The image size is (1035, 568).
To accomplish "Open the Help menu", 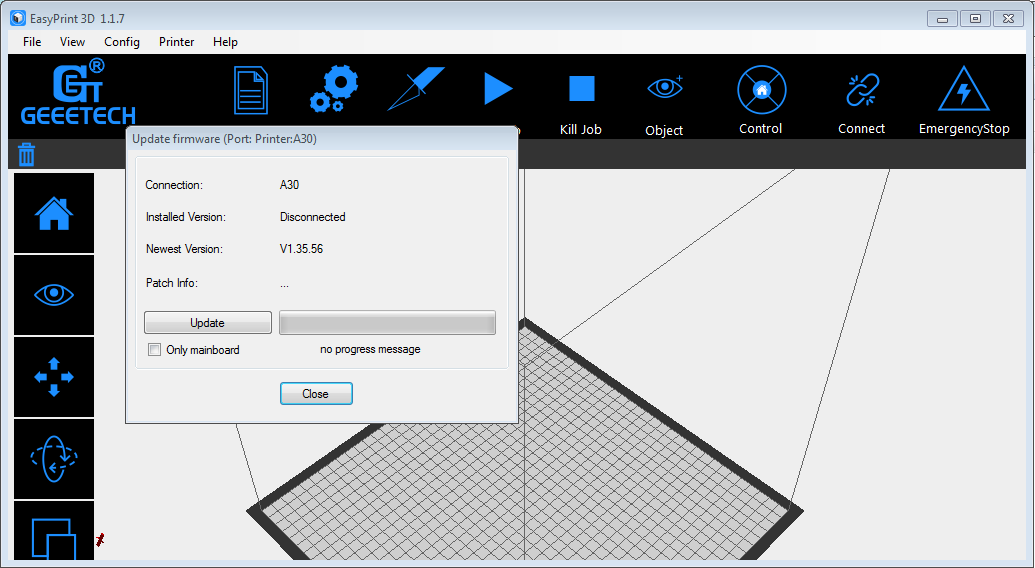I will tap(225, 42).
